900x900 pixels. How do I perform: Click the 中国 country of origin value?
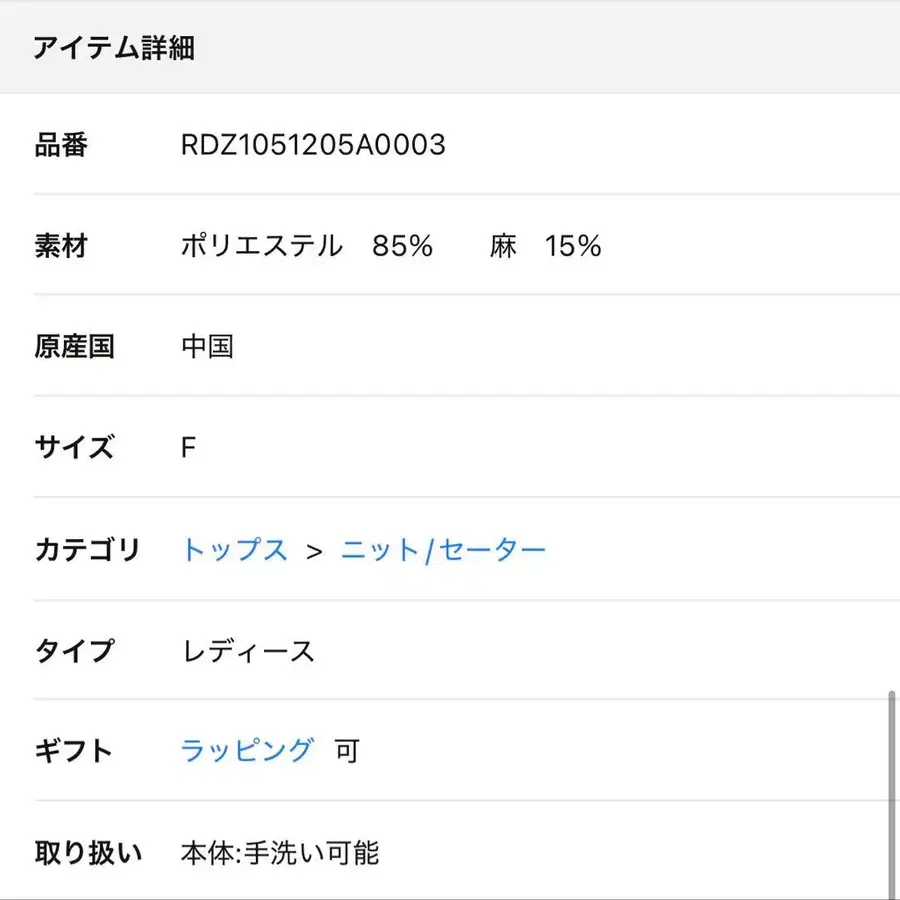(x=207, y=347)
